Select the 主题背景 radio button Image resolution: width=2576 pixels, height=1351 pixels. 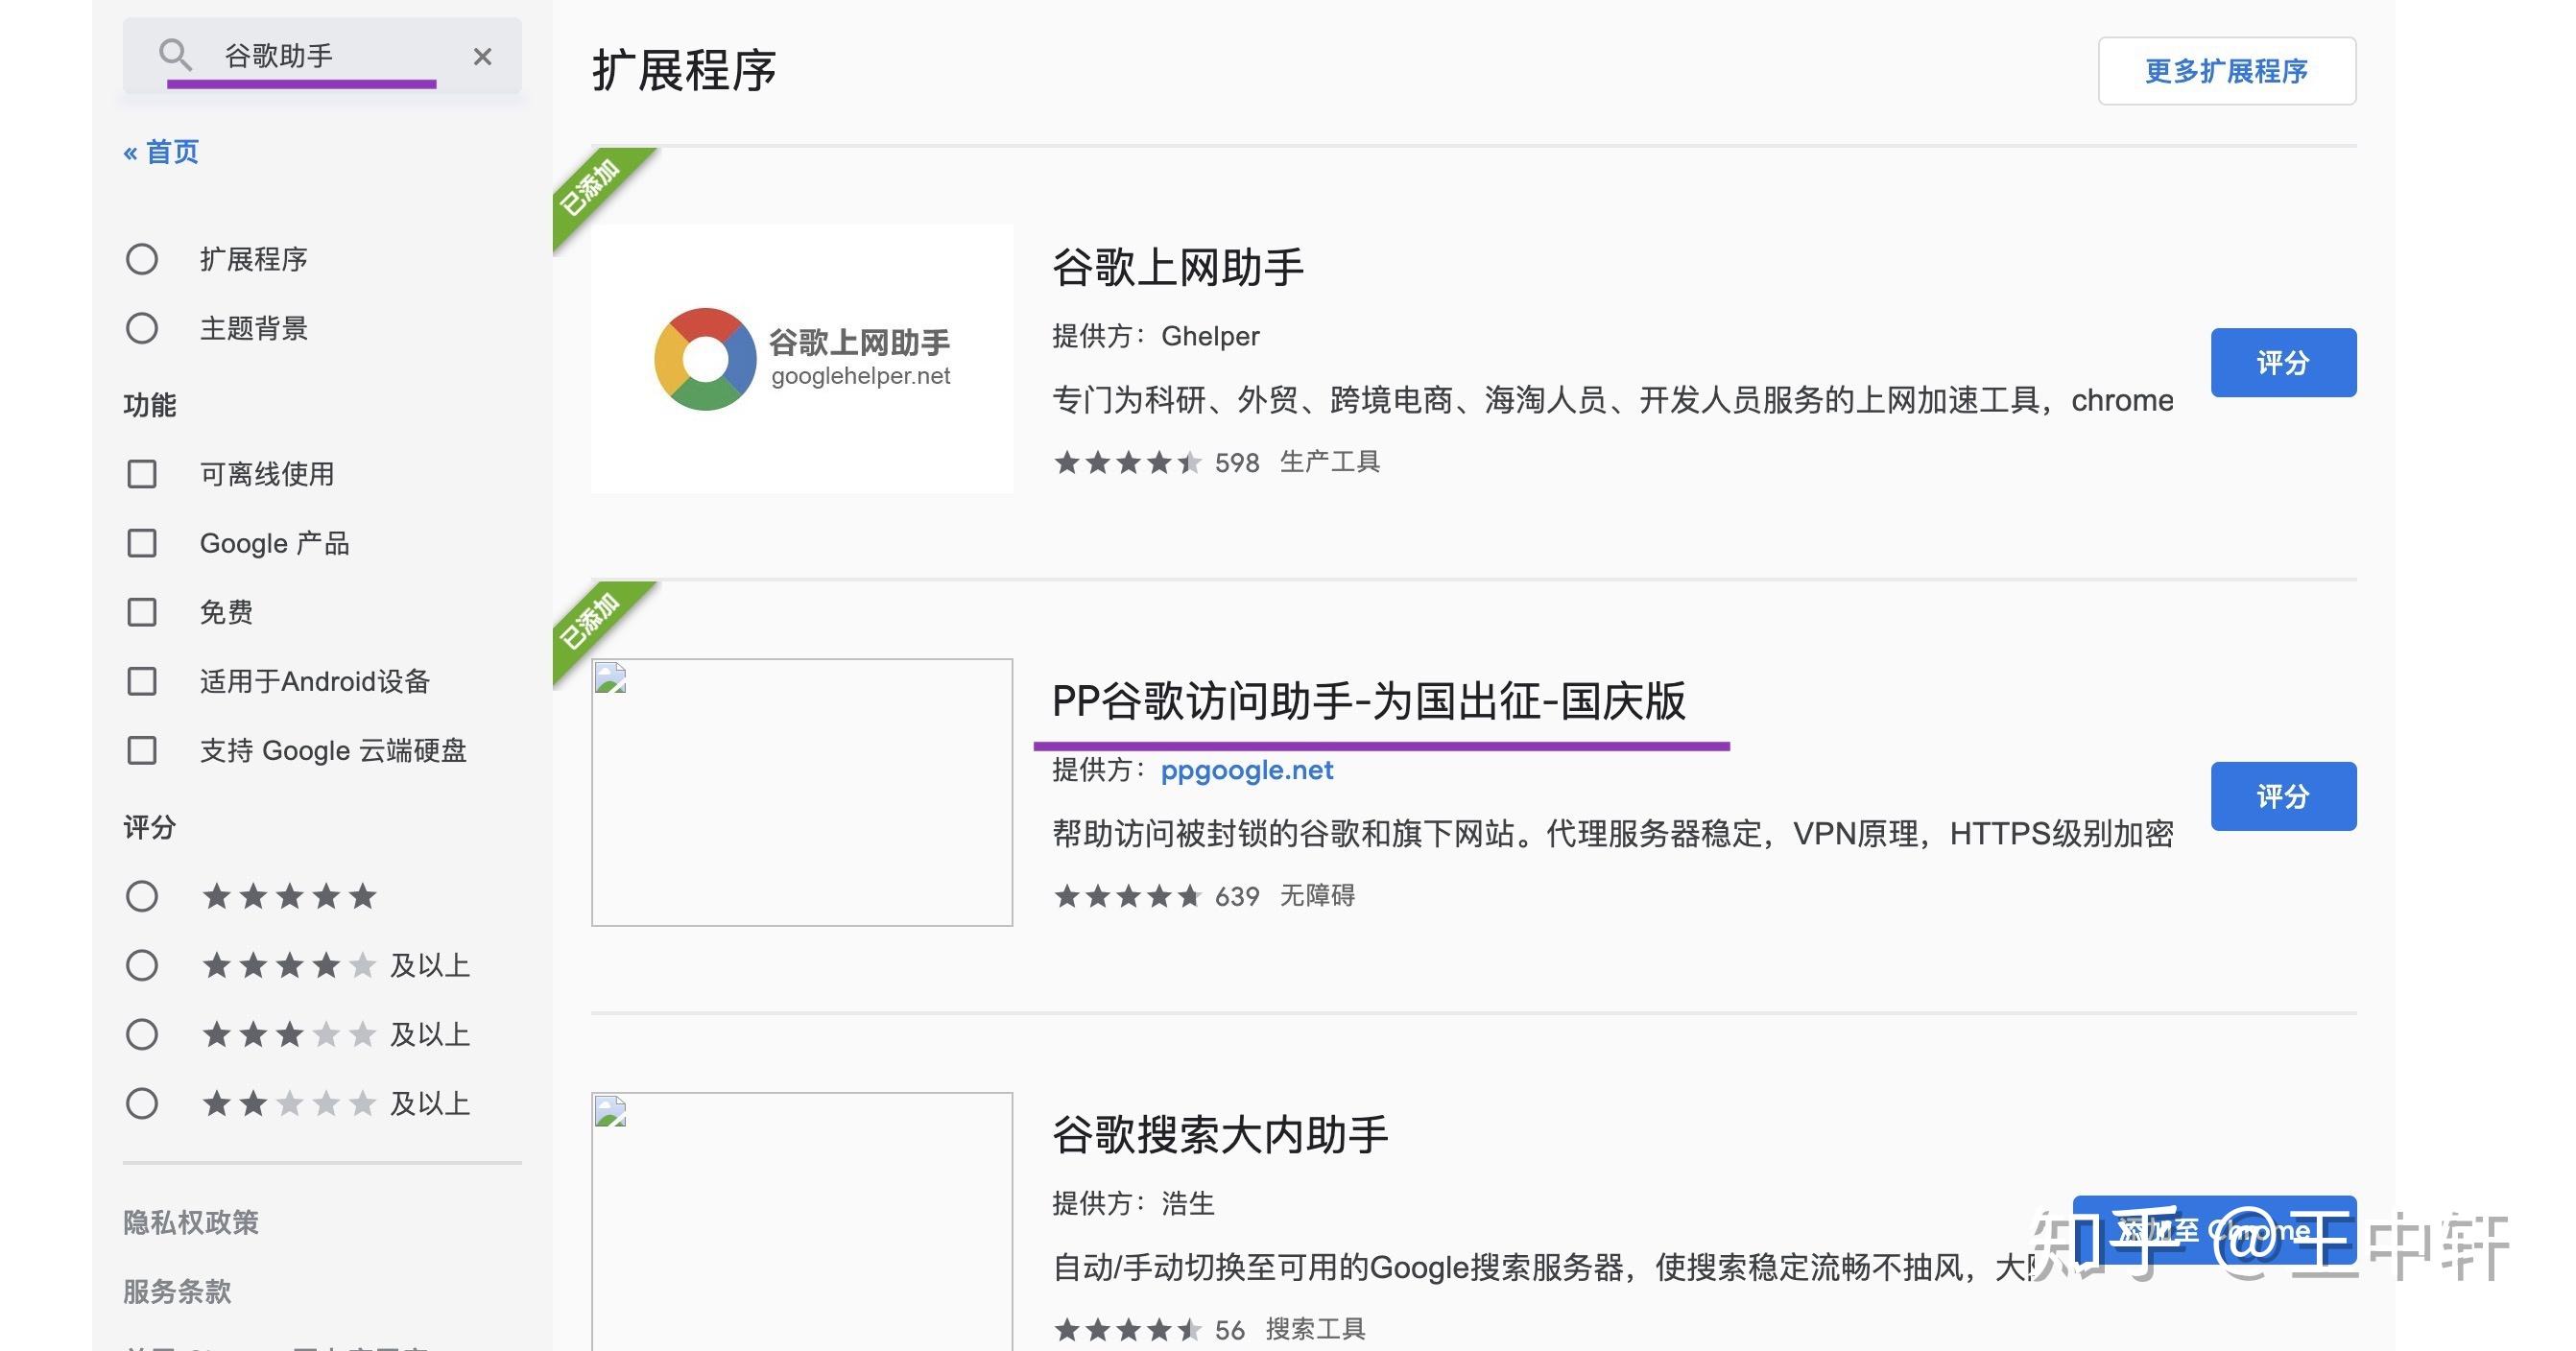[142, 328]
